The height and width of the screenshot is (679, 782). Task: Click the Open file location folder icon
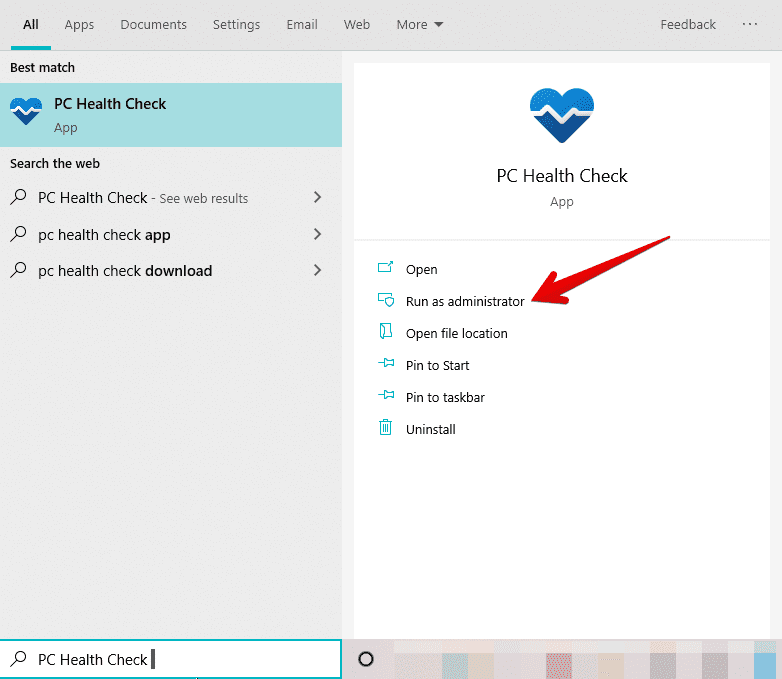pyautogui.click(x=386, y=331)
